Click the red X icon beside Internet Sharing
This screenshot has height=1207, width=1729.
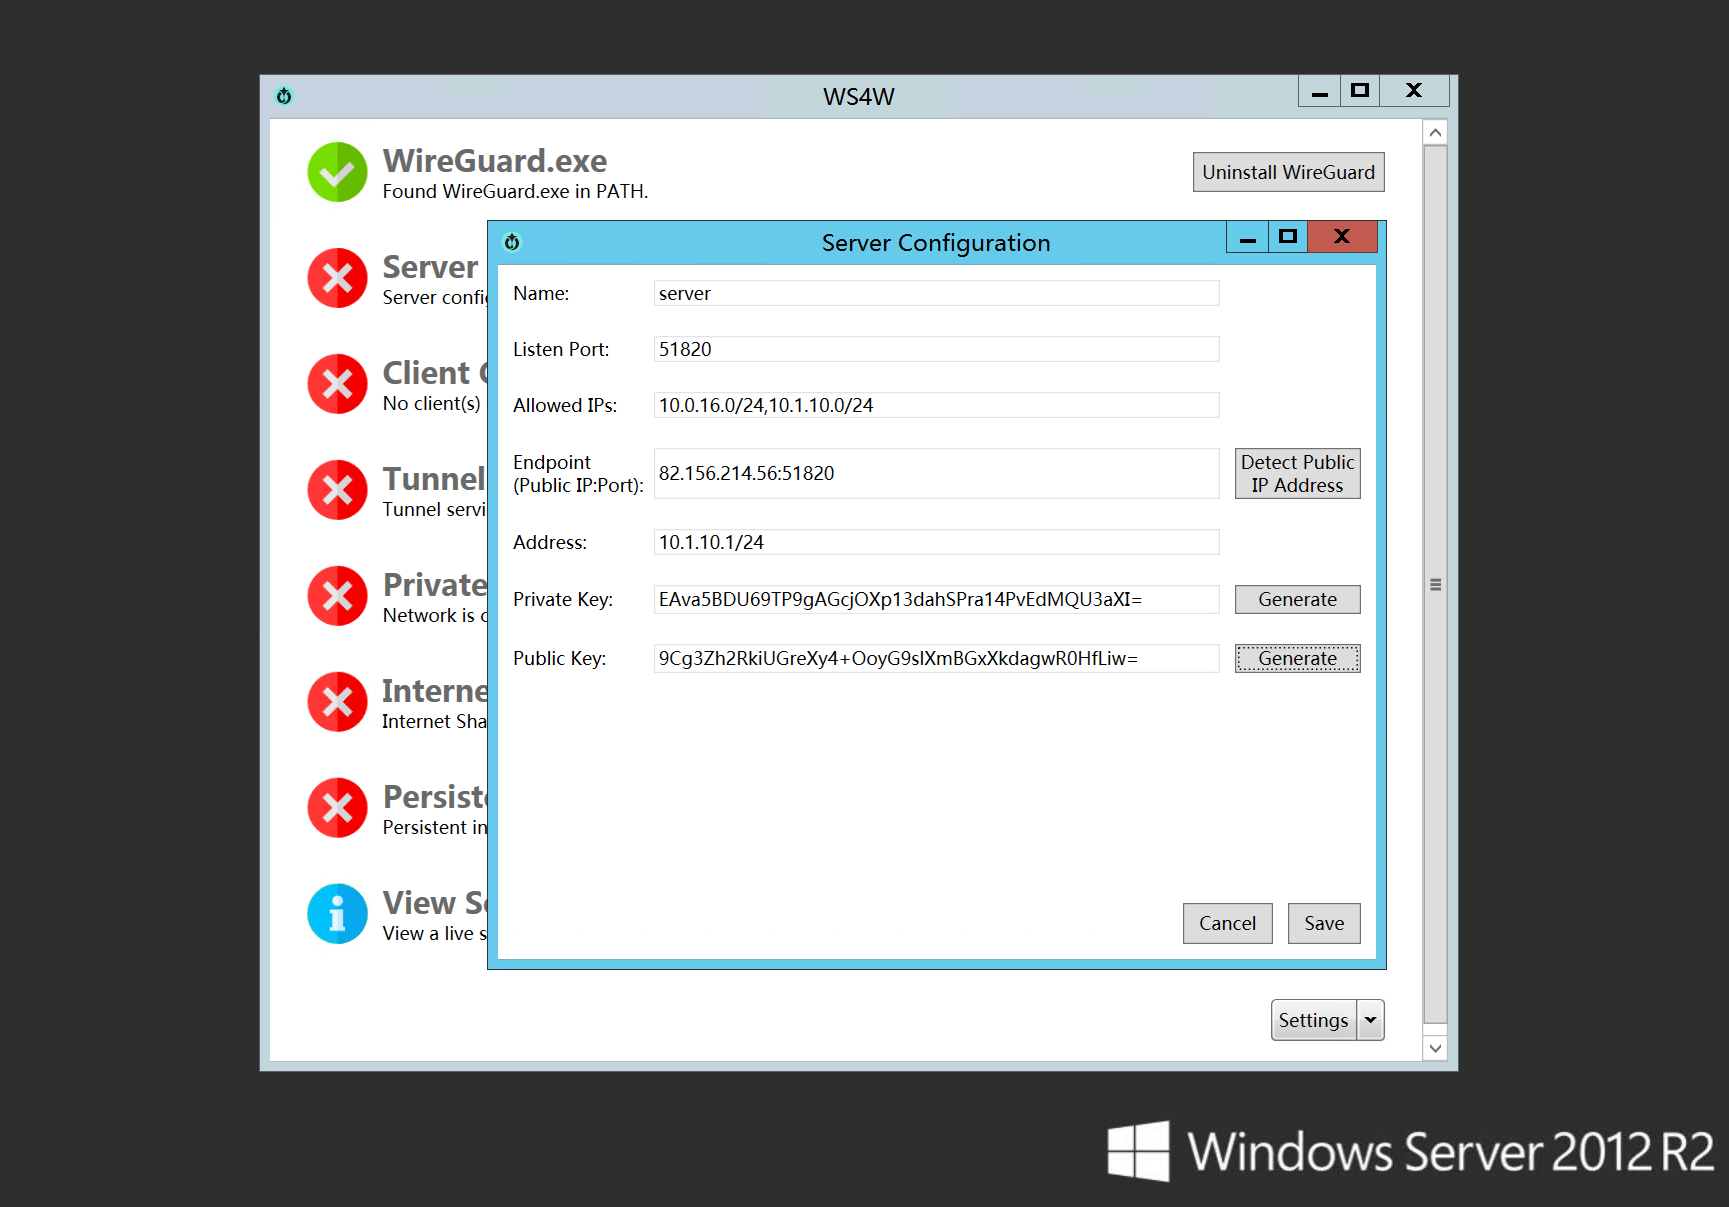337,702
